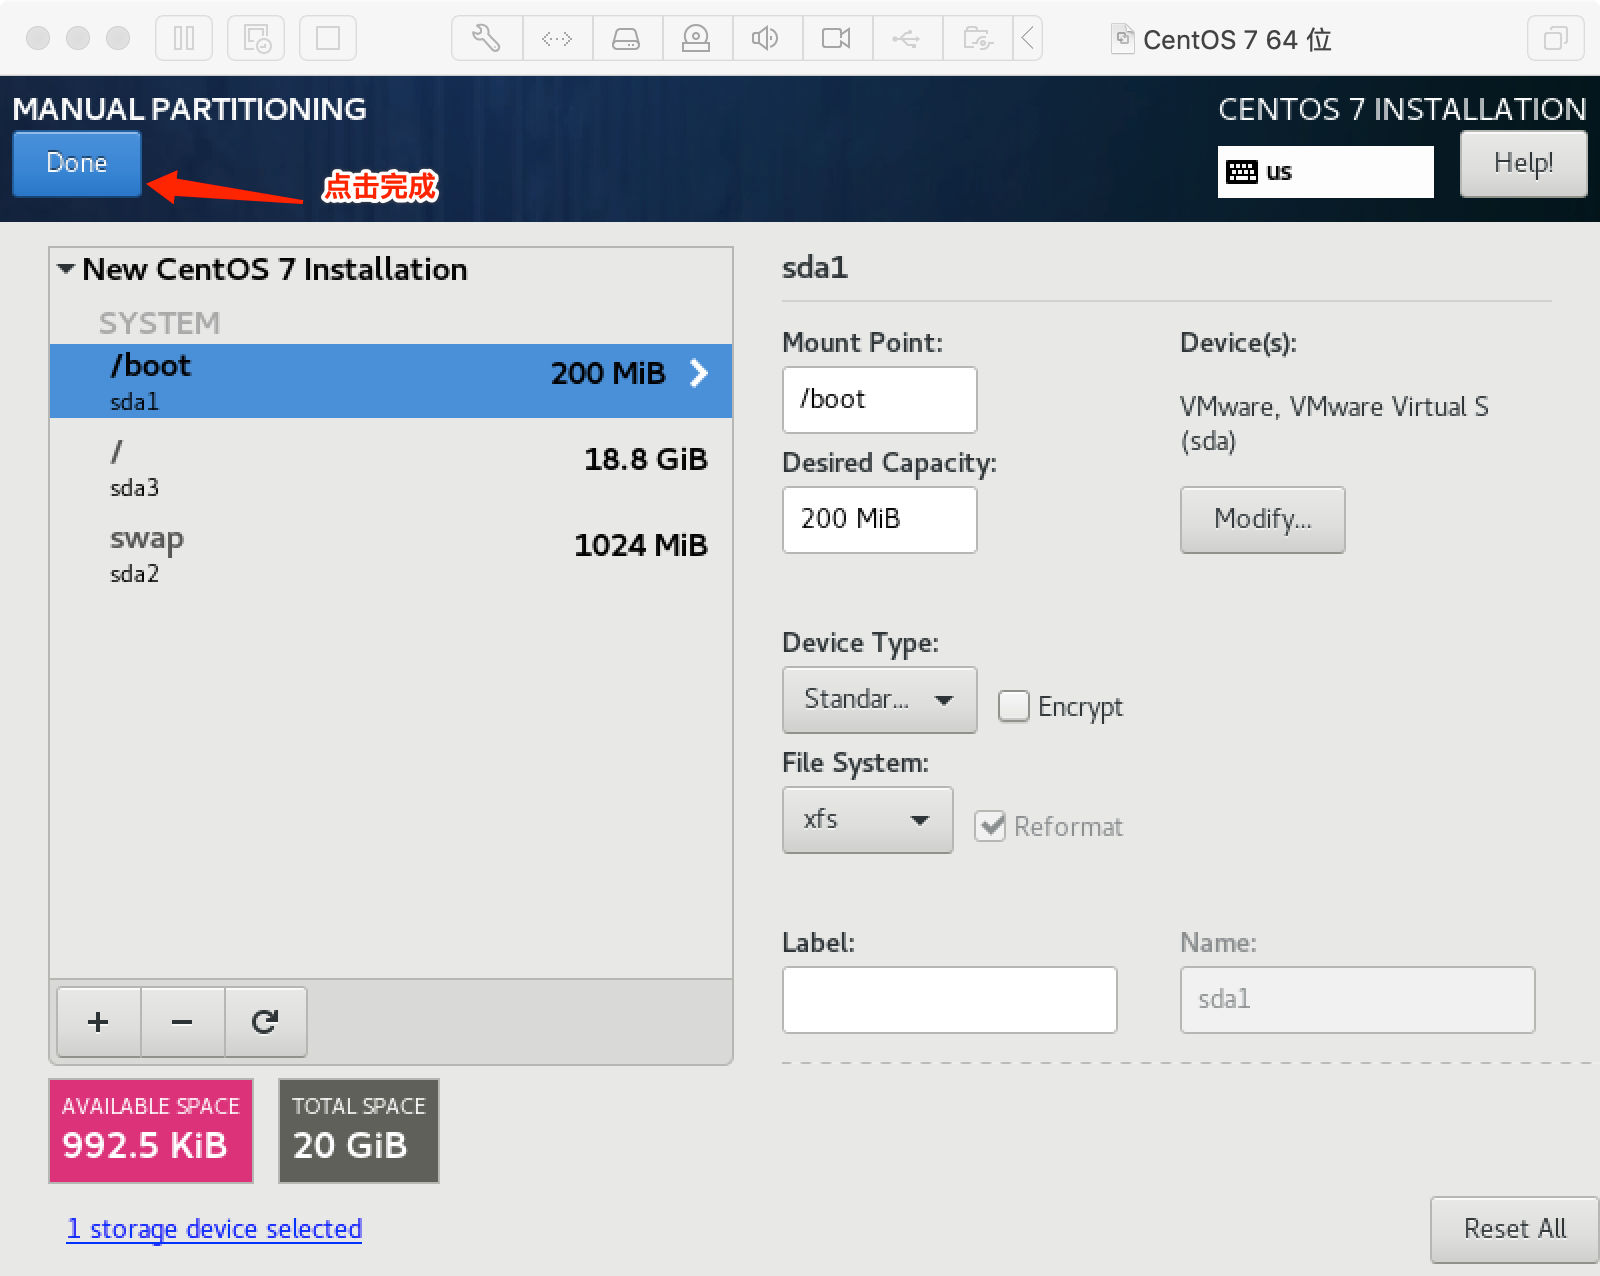Click the CentOS 7 64 window title
The width and height of the screenshot is (1600, 1276).
[1237, 39]
